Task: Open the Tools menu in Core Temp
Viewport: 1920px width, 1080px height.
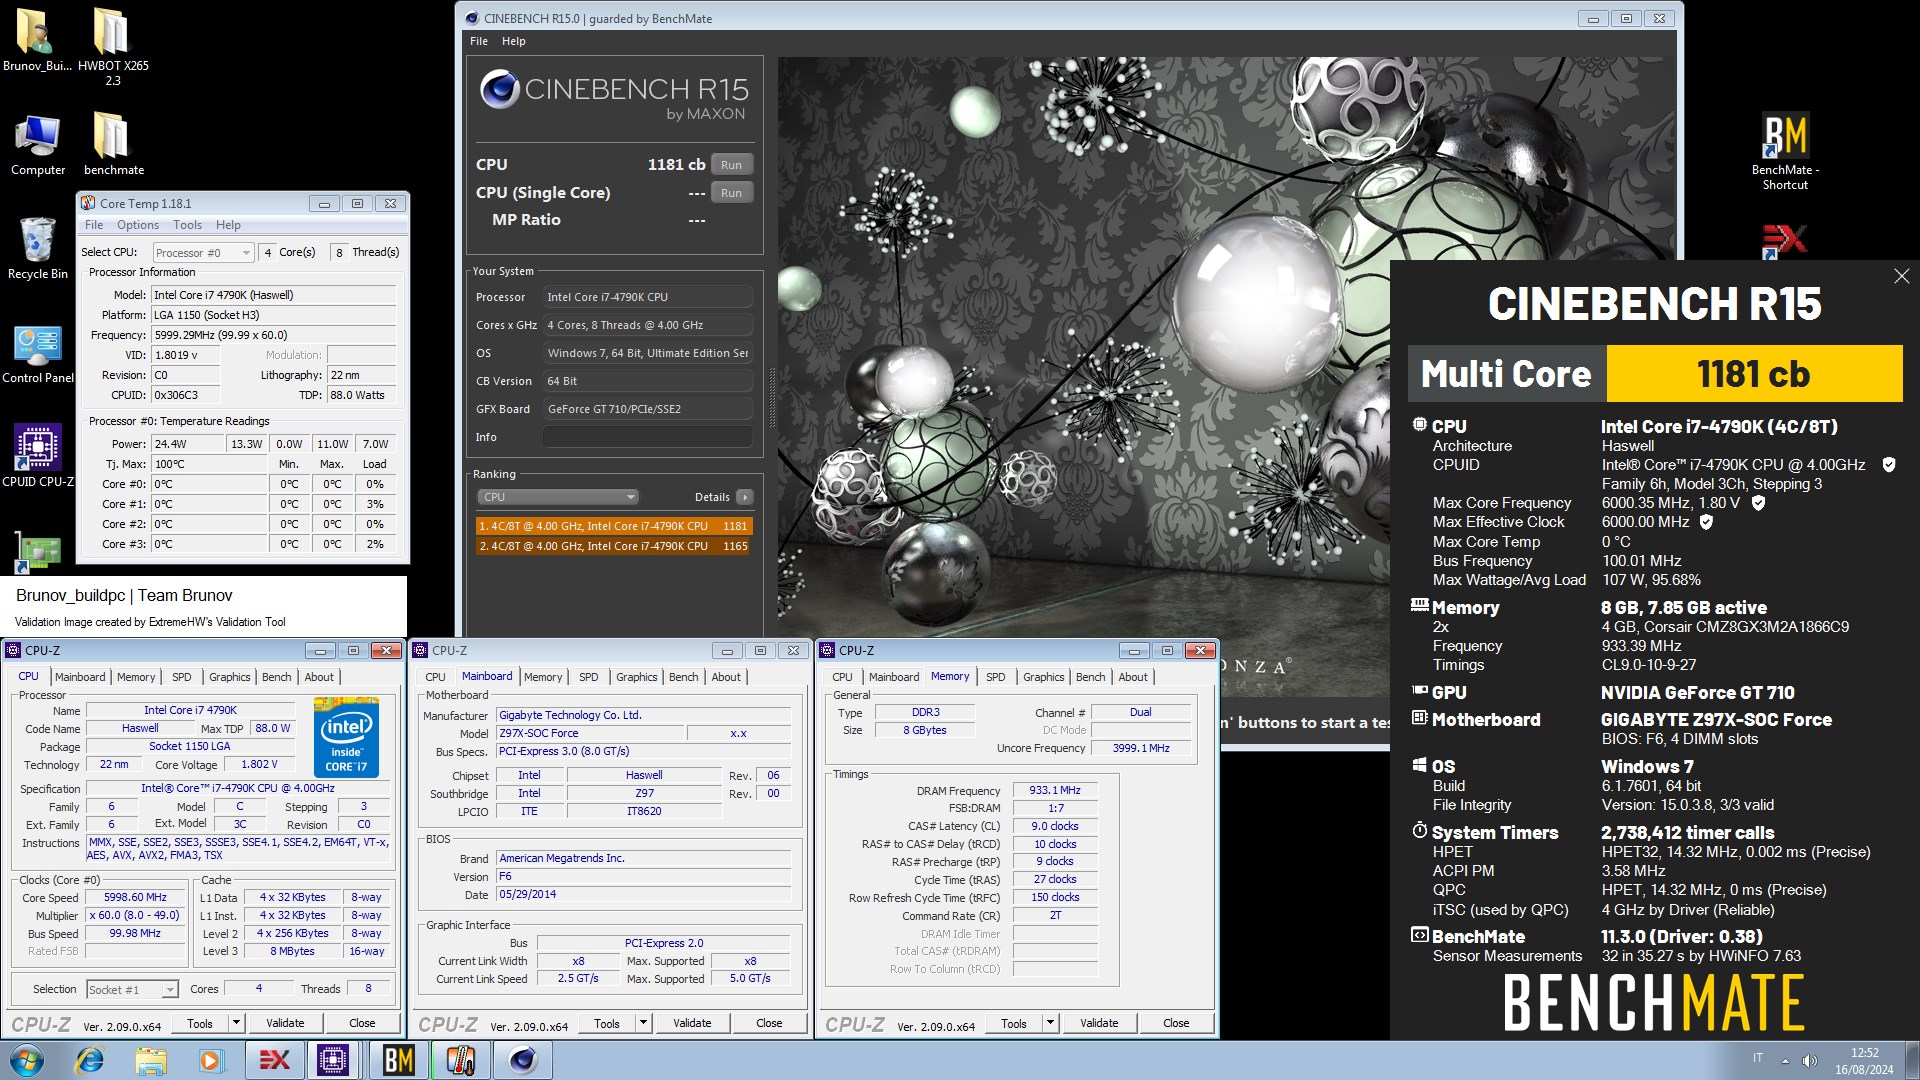Action: (x=187, y=225)
